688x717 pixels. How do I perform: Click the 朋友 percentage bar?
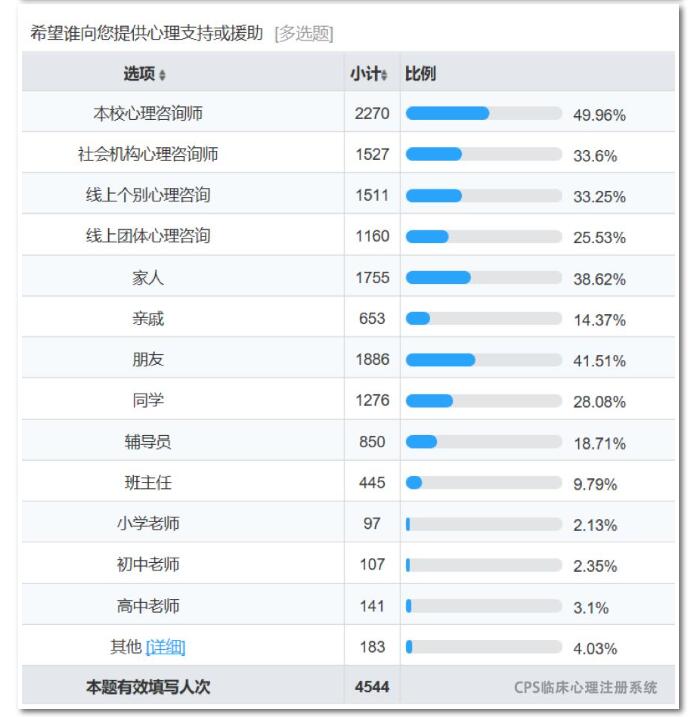click(x=484, y=360)
